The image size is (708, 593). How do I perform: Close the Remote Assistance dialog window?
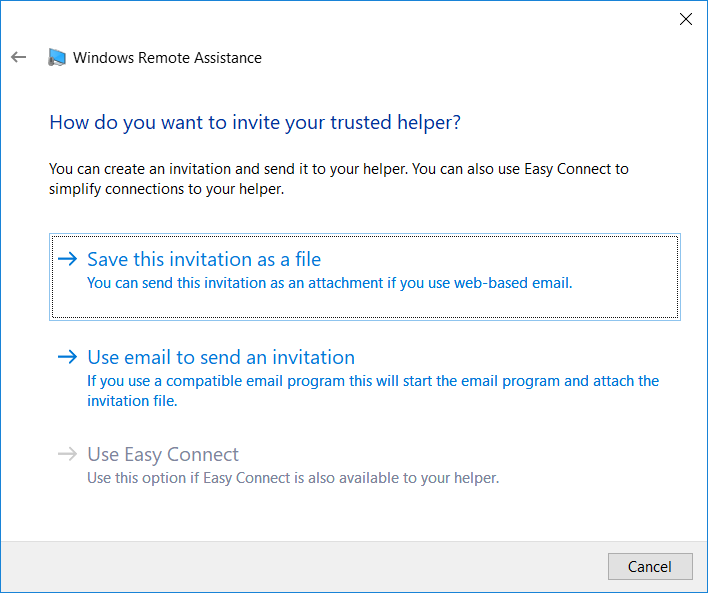point(685,19)
